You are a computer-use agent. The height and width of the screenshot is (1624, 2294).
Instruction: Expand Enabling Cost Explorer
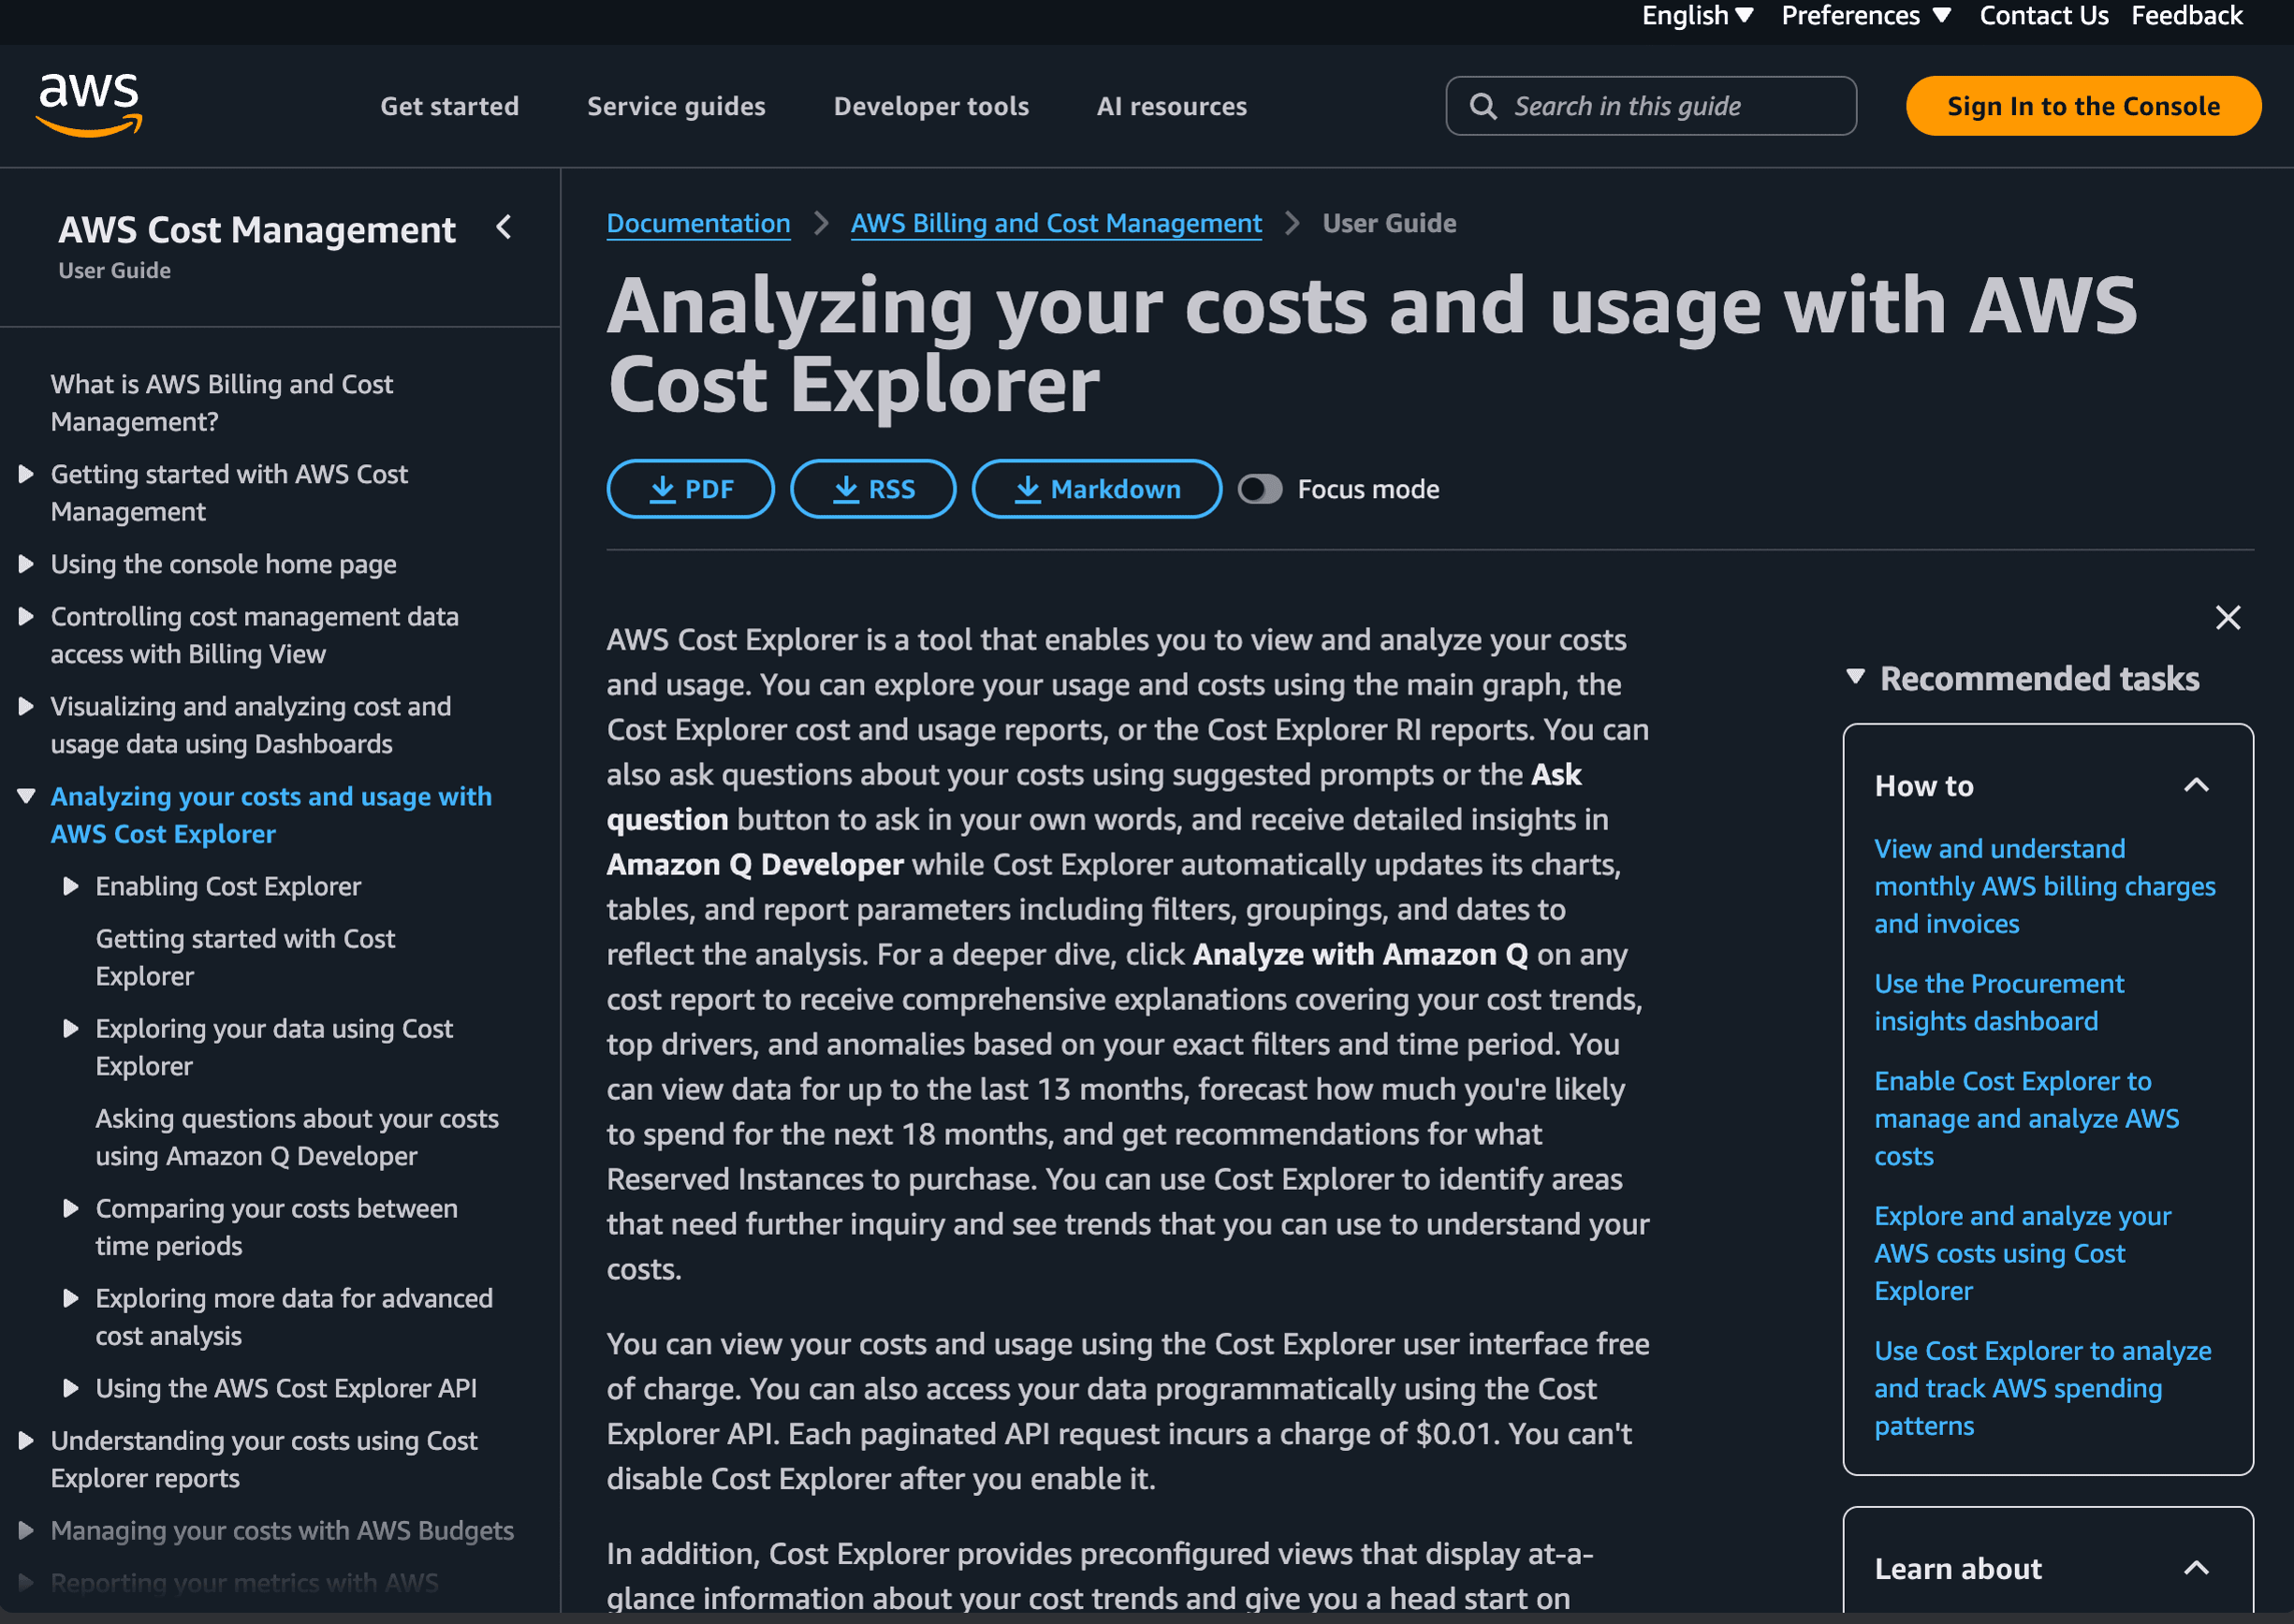point(71,886)
